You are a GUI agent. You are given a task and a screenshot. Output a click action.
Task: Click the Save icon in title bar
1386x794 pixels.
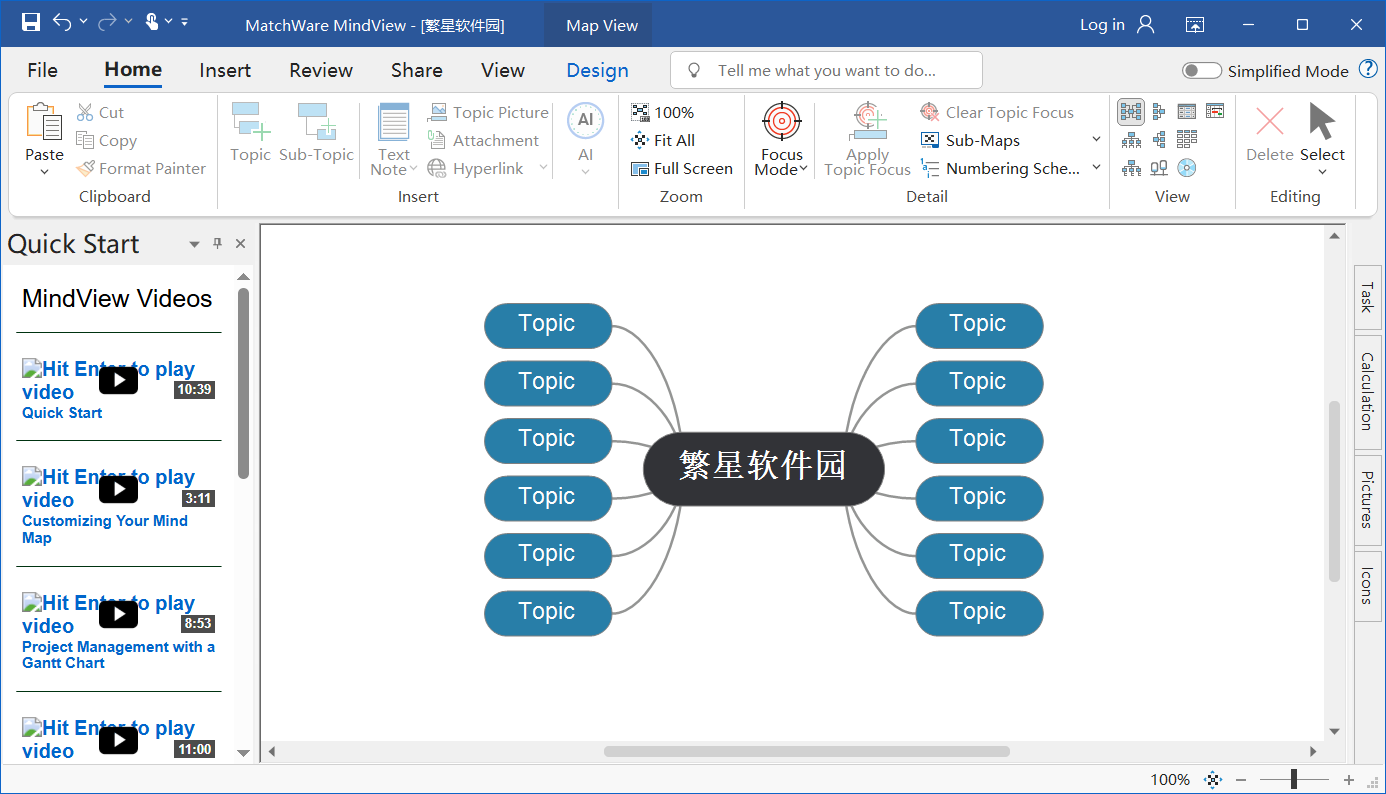click(x=31, y=22)
